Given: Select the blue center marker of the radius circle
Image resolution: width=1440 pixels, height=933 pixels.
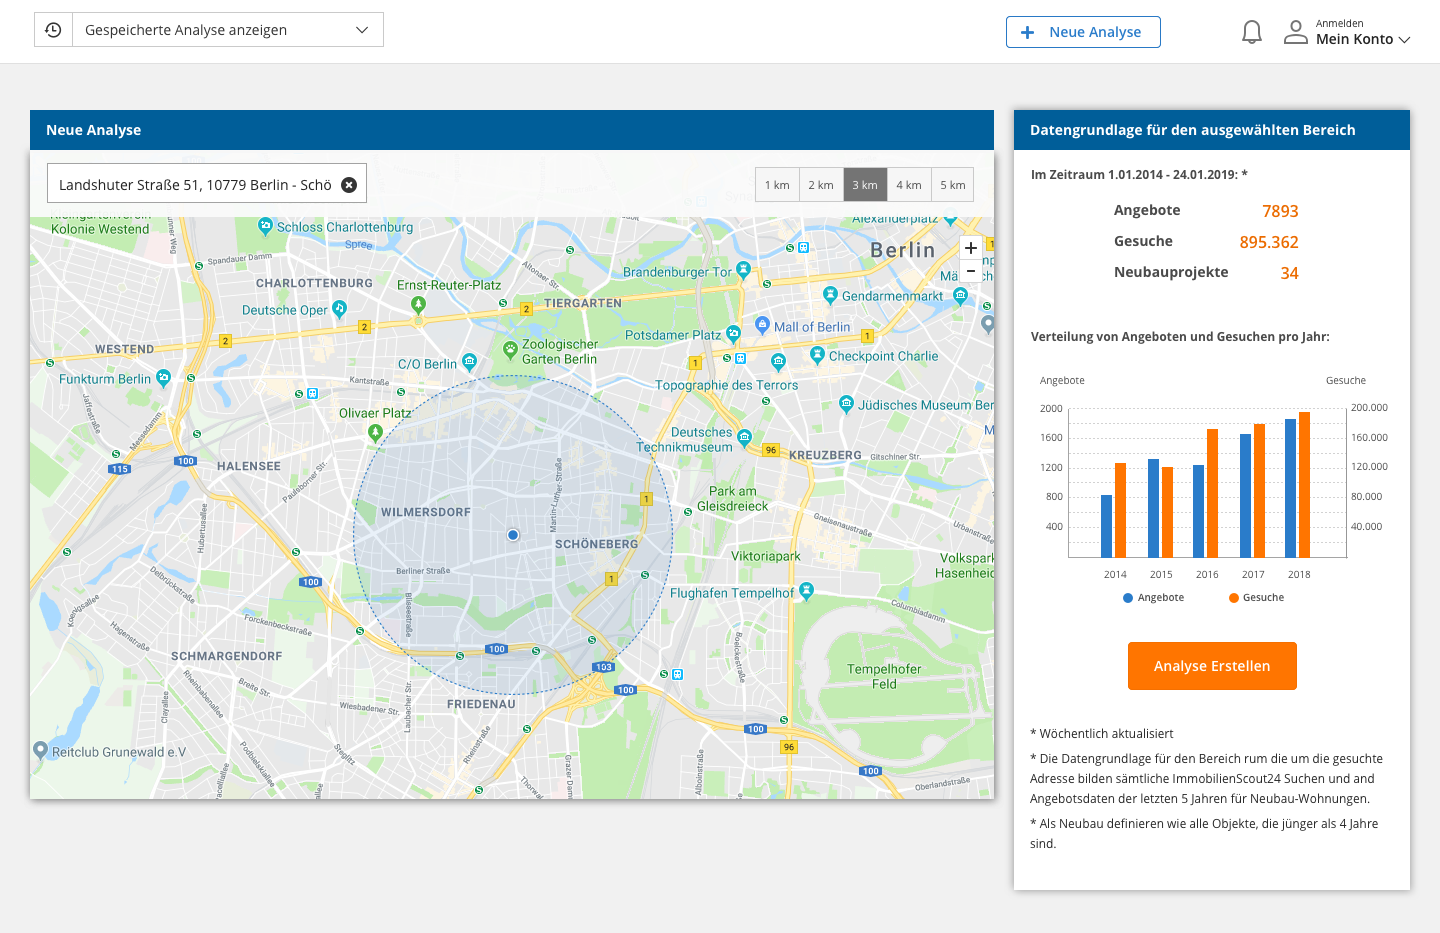Looking at the screenshot, I should 513,535.
